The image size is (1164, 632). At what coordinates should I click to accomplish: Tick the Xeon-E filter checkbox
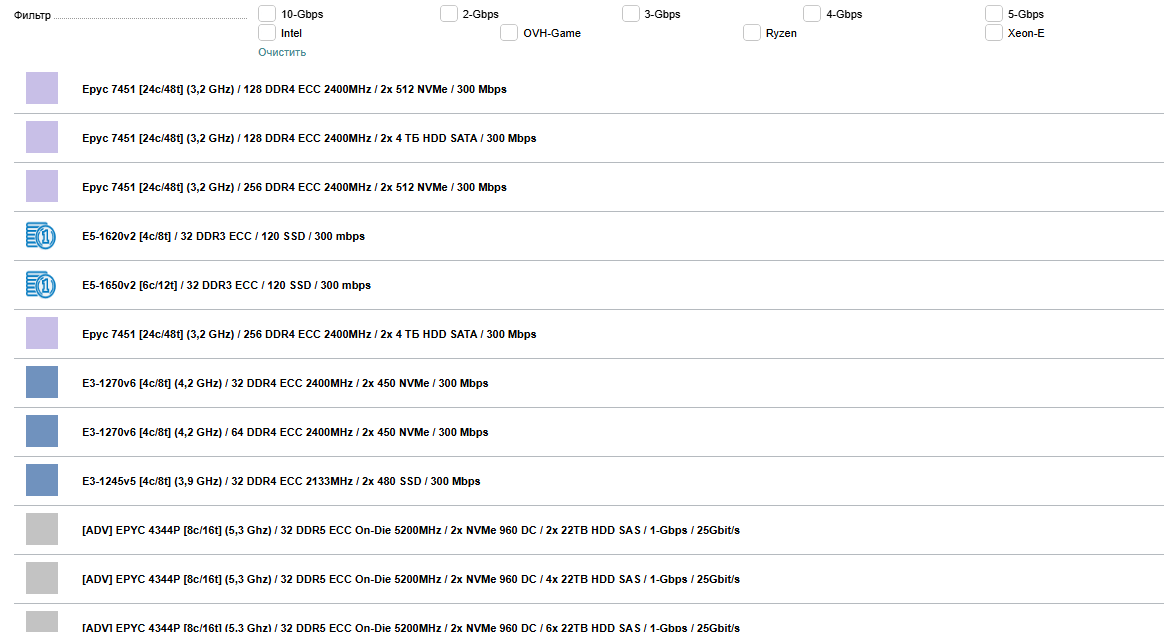(x=993, y=33)
